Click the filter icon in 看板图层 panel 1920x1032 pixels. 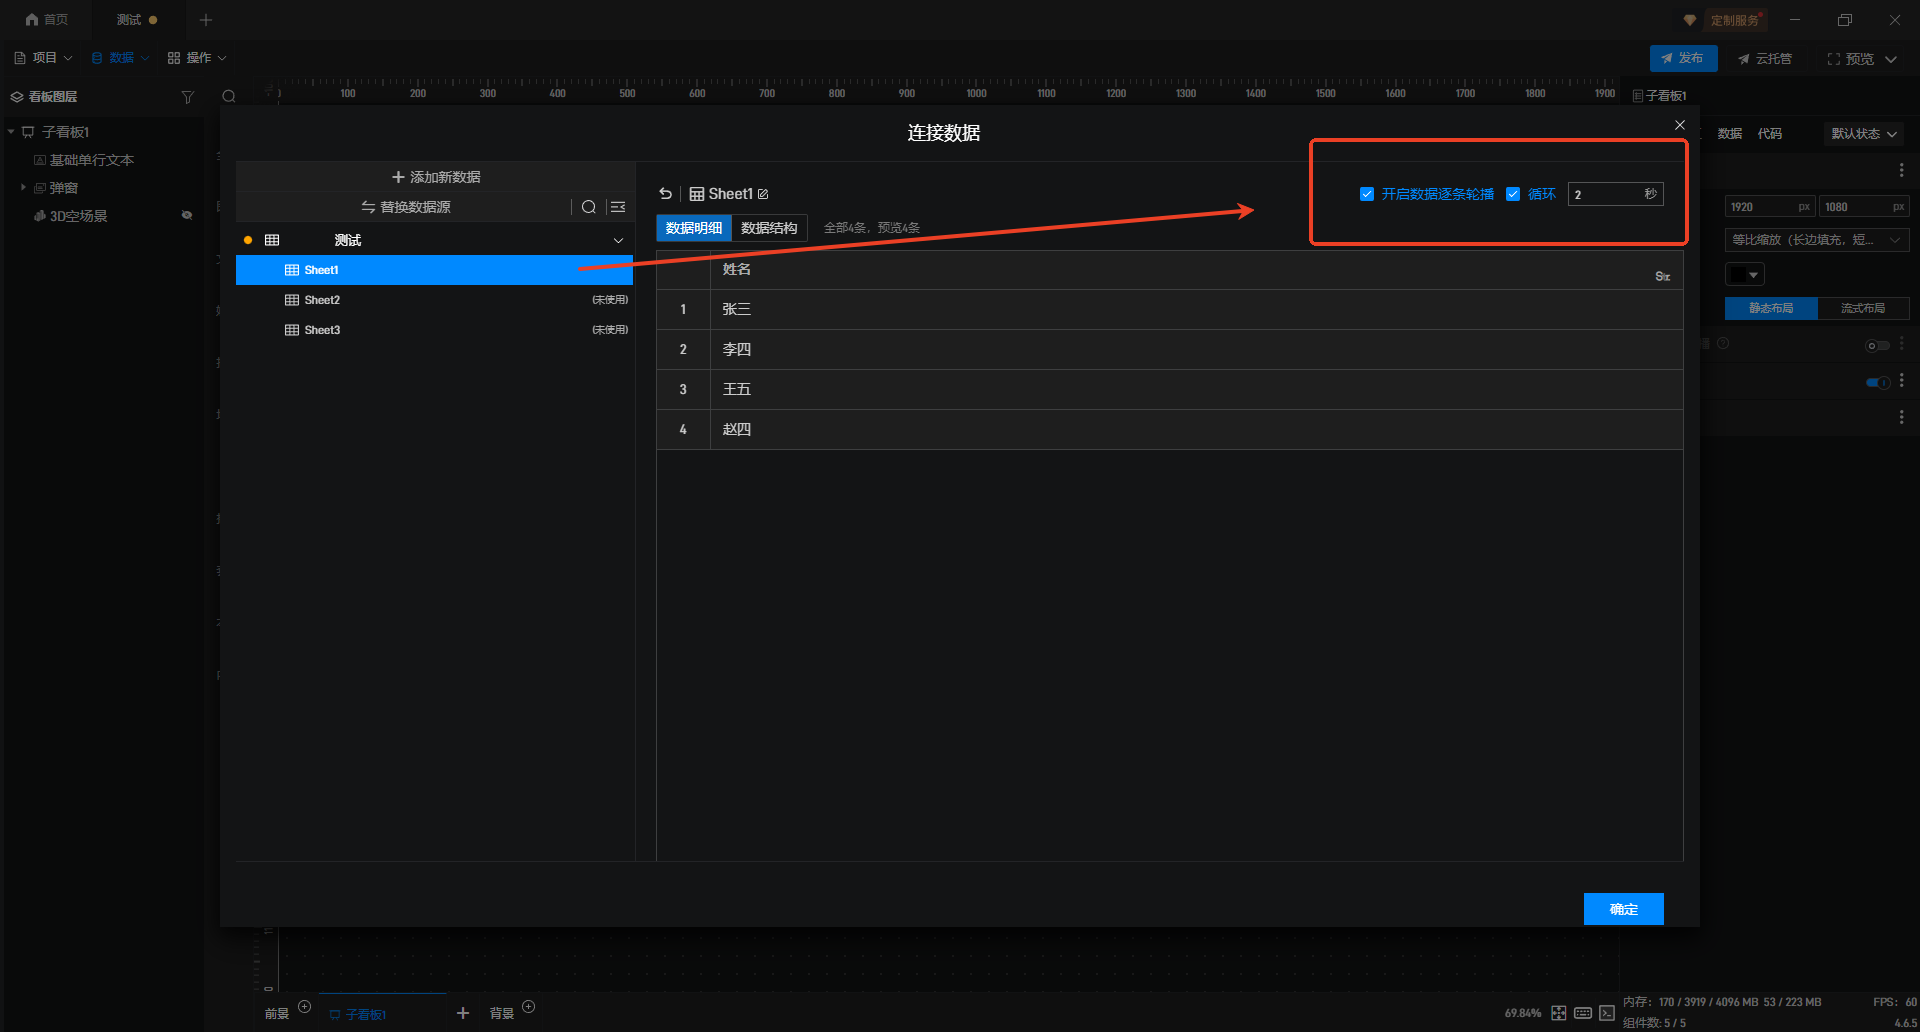[x=187, y=97]
